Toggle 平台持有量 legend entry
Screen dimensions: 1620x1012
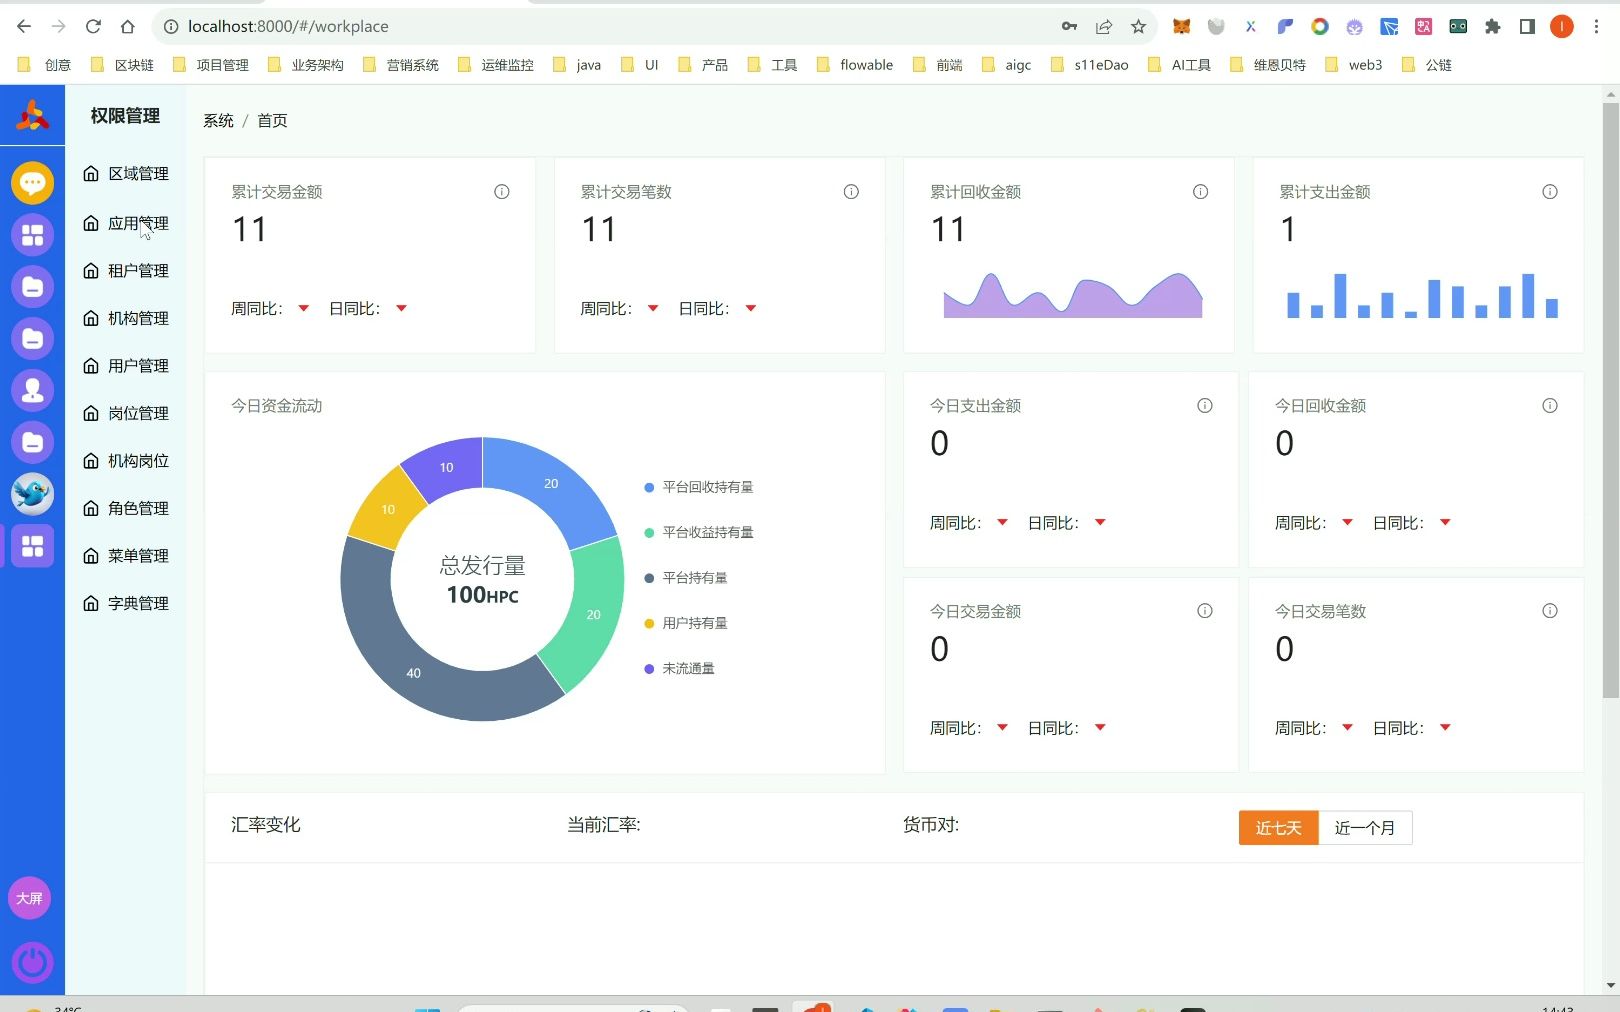click(x=686, y=578)
